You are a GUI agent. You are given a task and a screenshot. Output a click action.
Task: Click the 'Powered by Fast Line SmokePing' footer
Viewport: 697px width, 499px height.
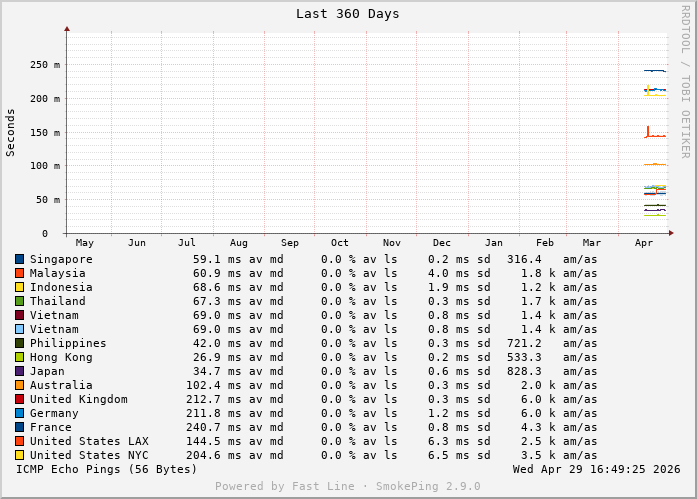(347, 487)
